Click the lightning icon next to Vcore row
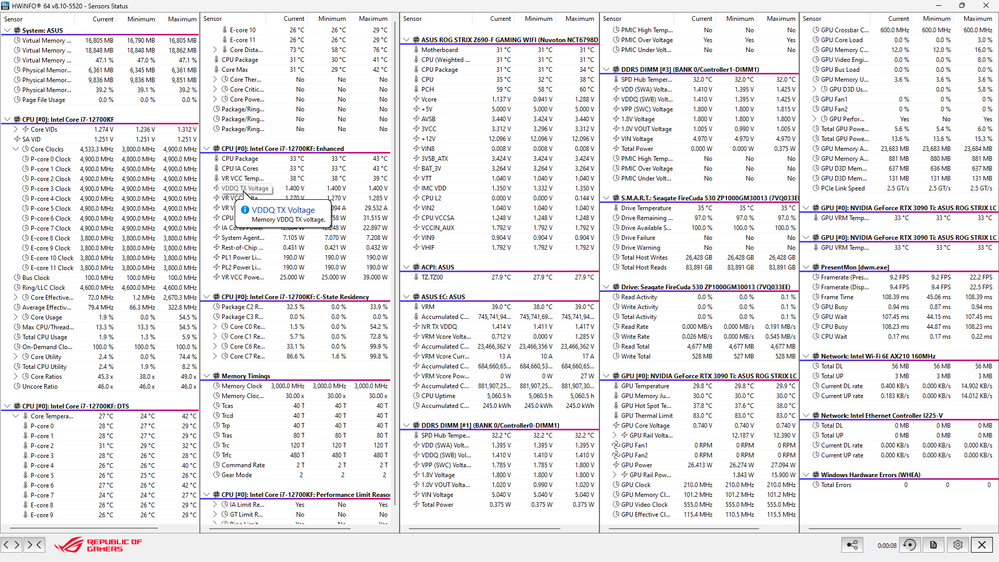This screenshot has width=999, height=562. pos(416,99)
